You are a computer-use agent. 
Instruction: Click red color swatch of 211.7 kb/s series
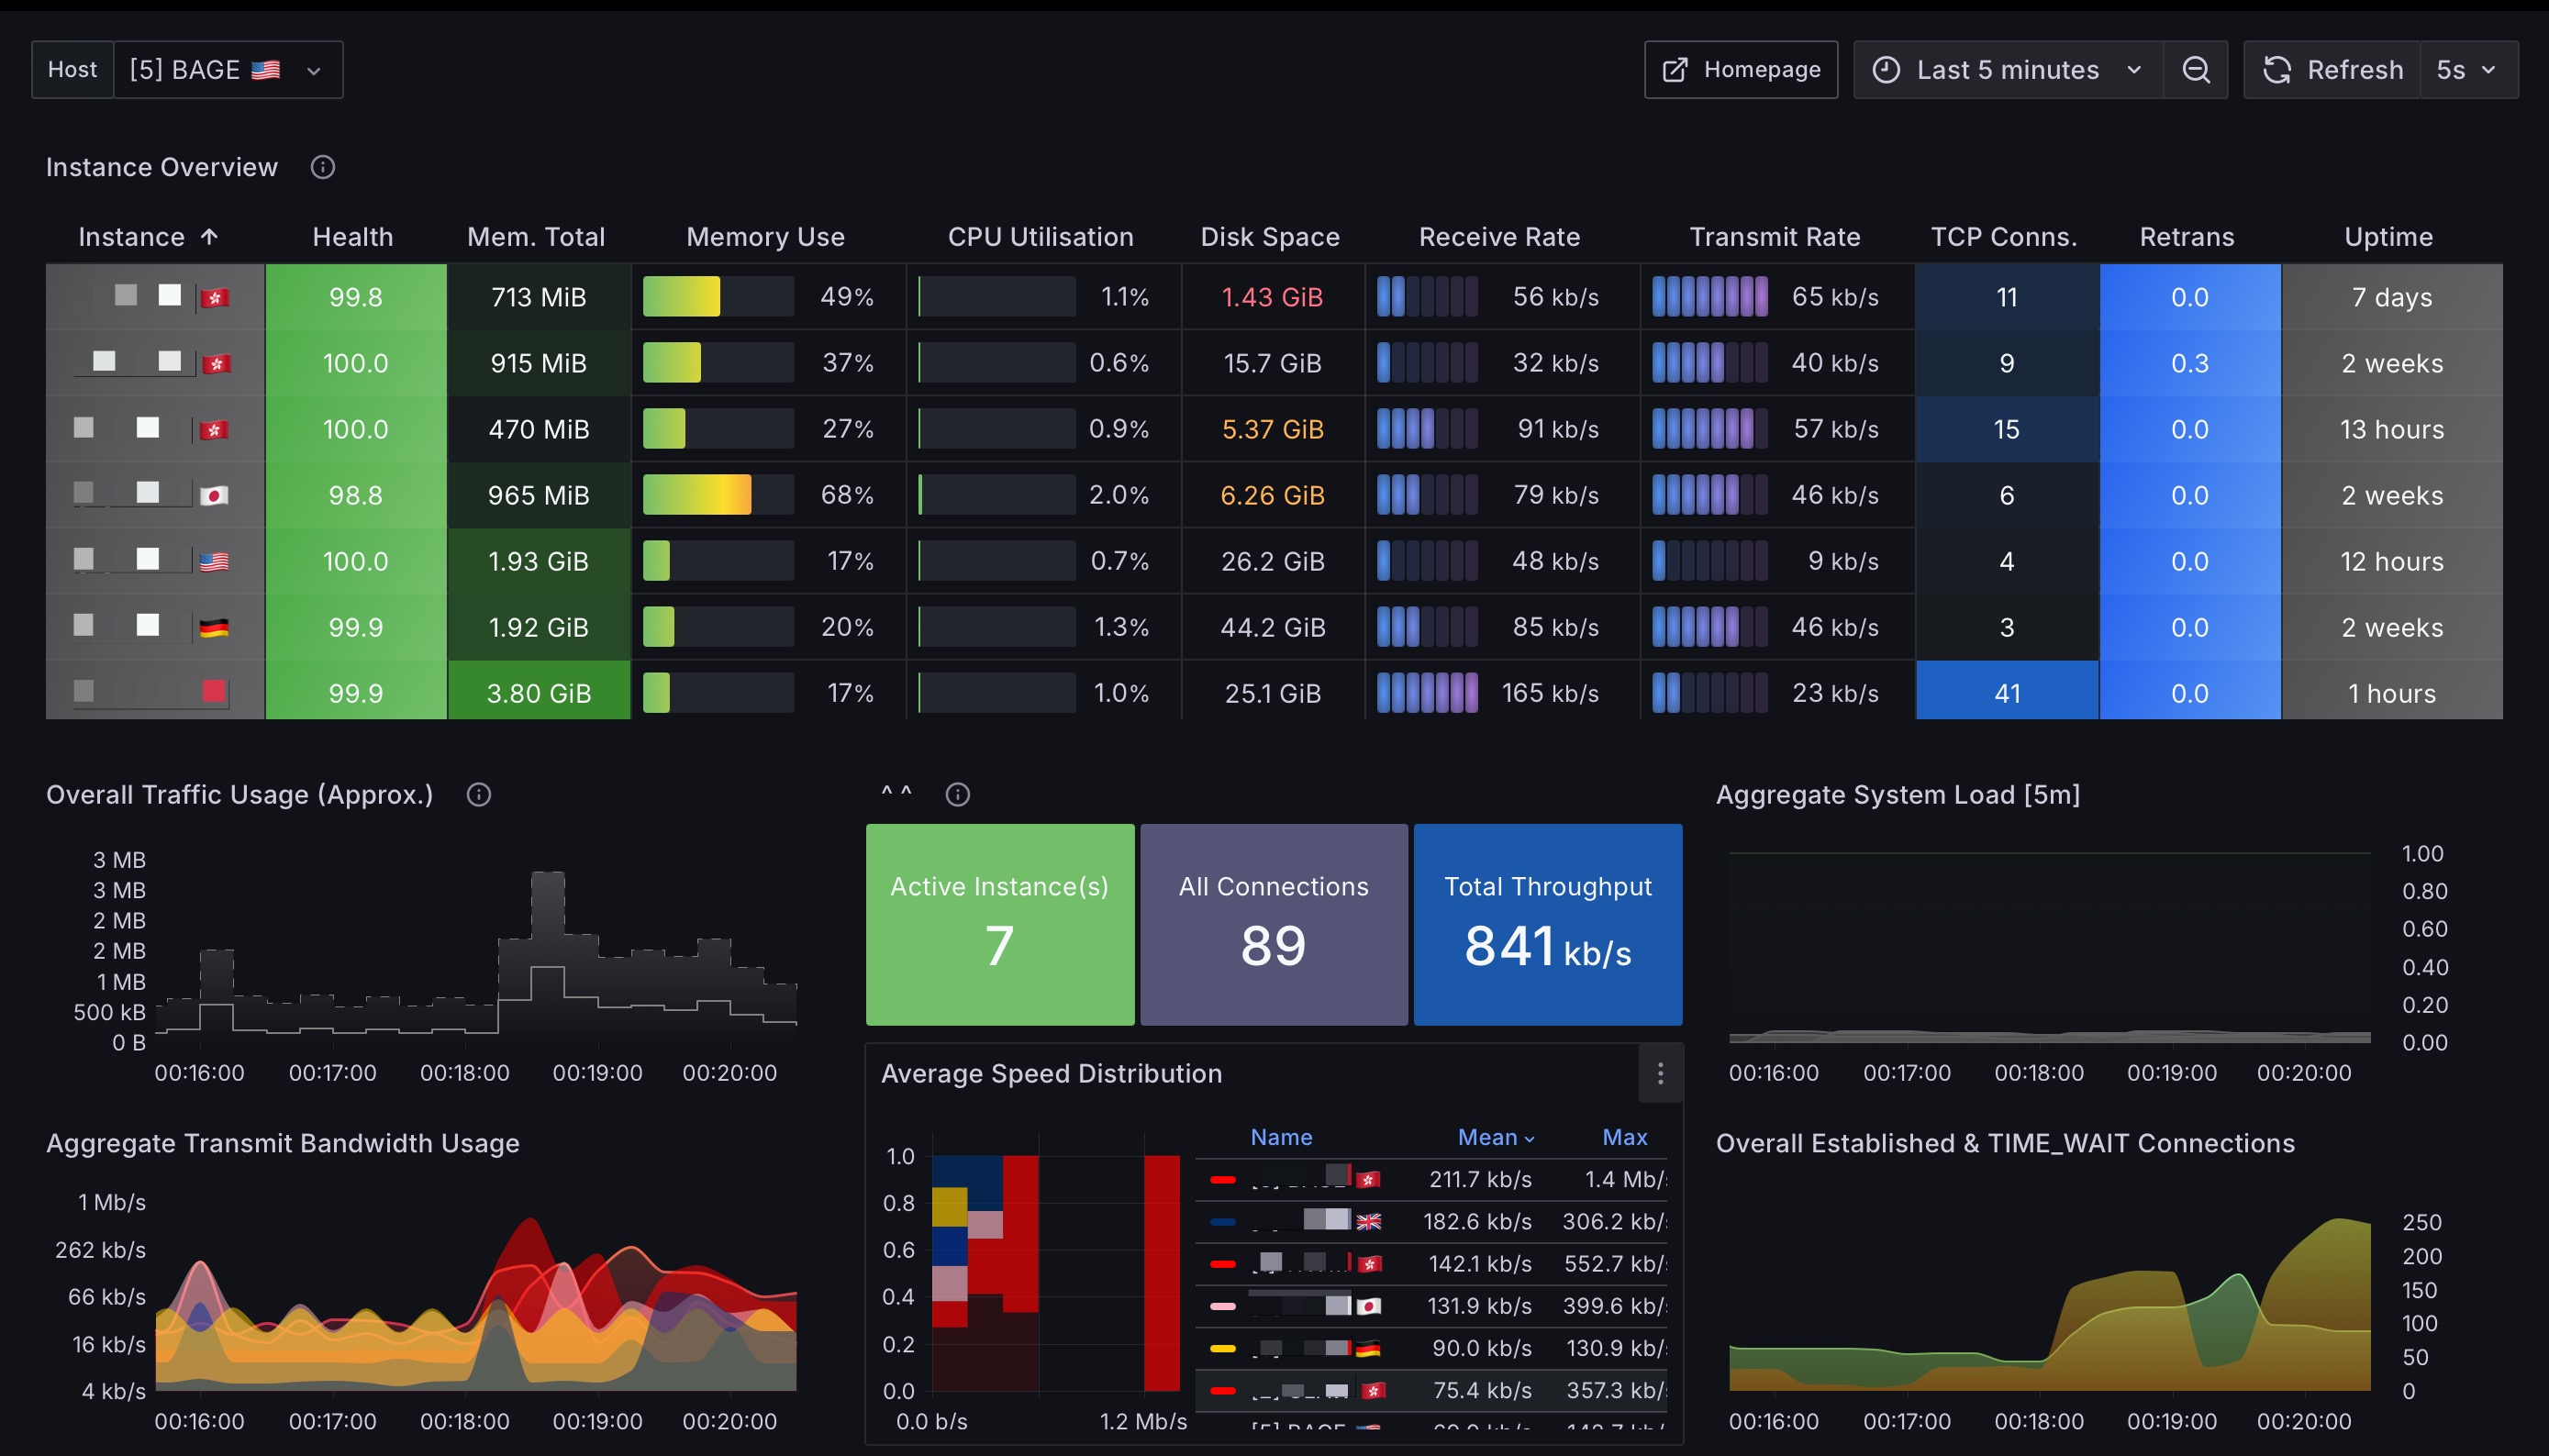(x=1222, y=1180)
